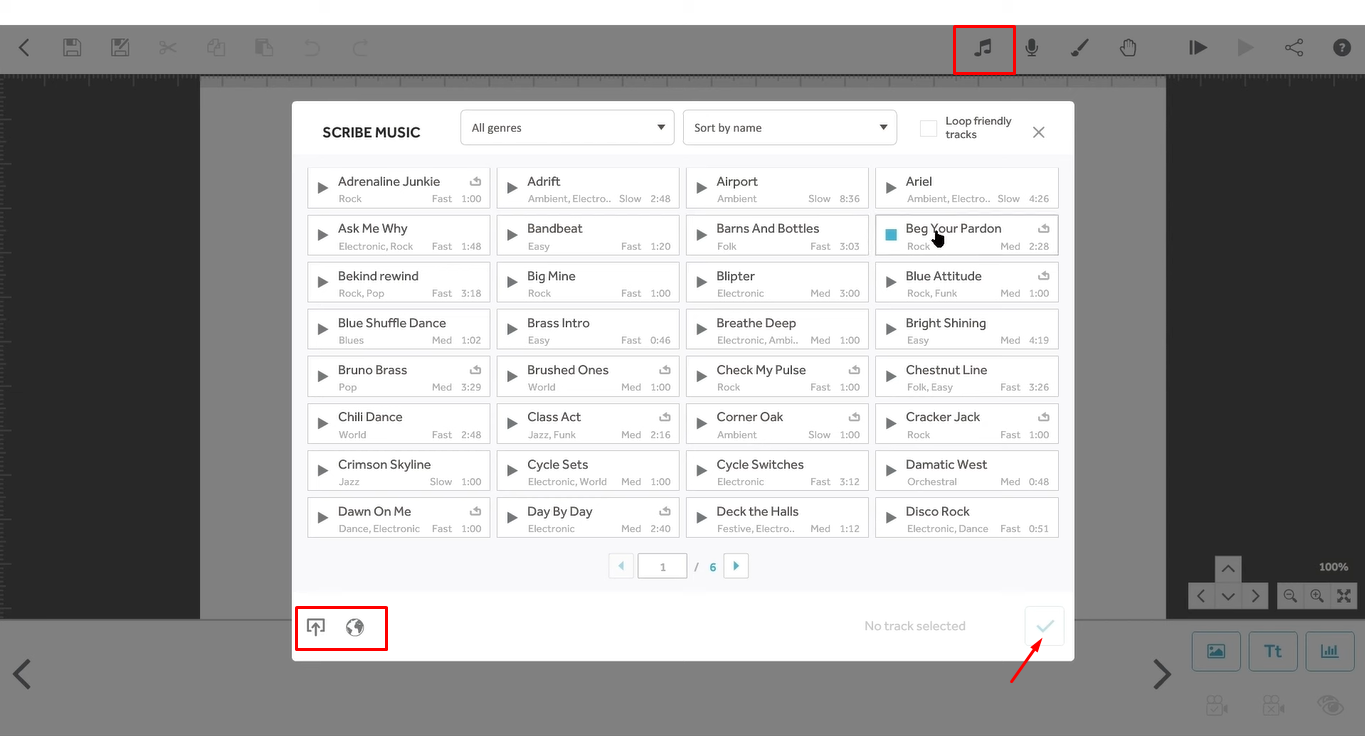Select the Breathe Deep track
1365x736 pixels.
tap(777, 329)
